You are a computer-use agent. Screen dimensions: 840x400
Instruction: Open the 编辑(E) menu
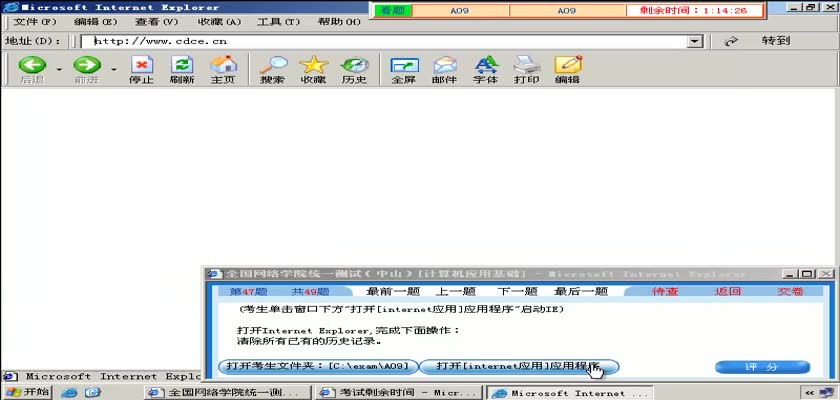(95, 22)
